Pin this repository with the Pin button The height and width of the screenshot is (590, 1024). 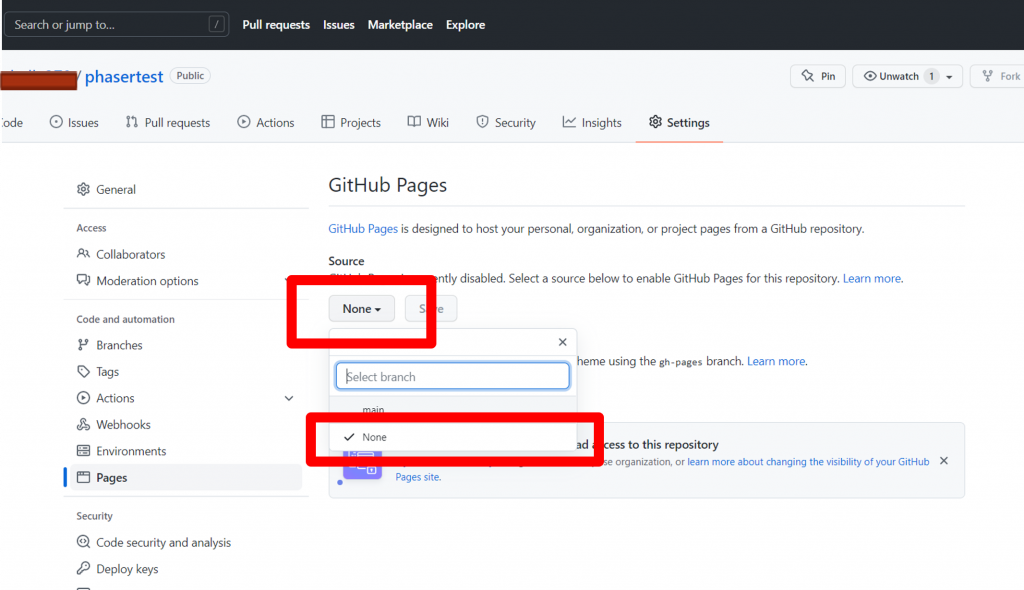point(818,76)
